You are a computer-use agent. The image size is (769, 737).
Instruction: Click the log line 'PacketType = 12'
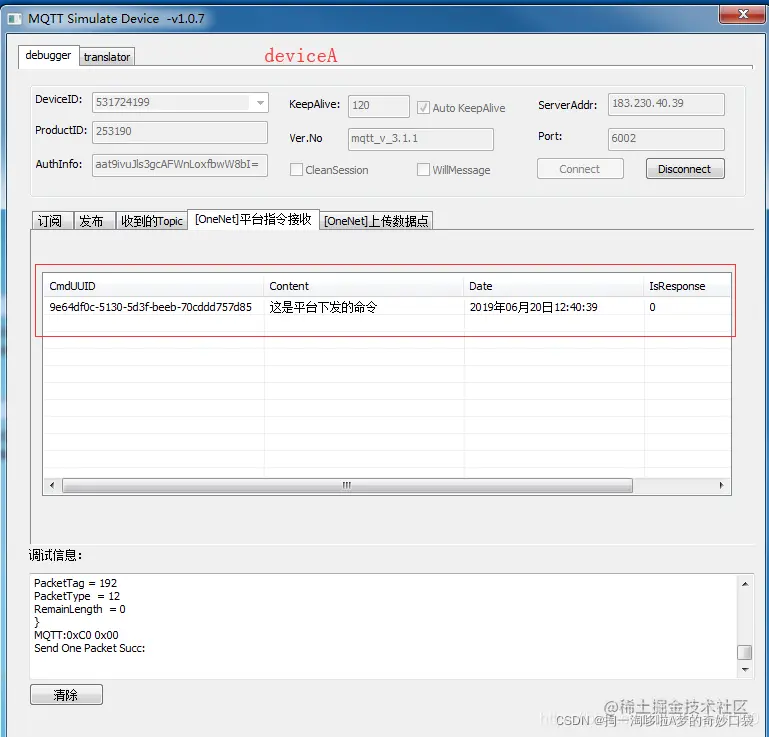[x=77, y=596]
